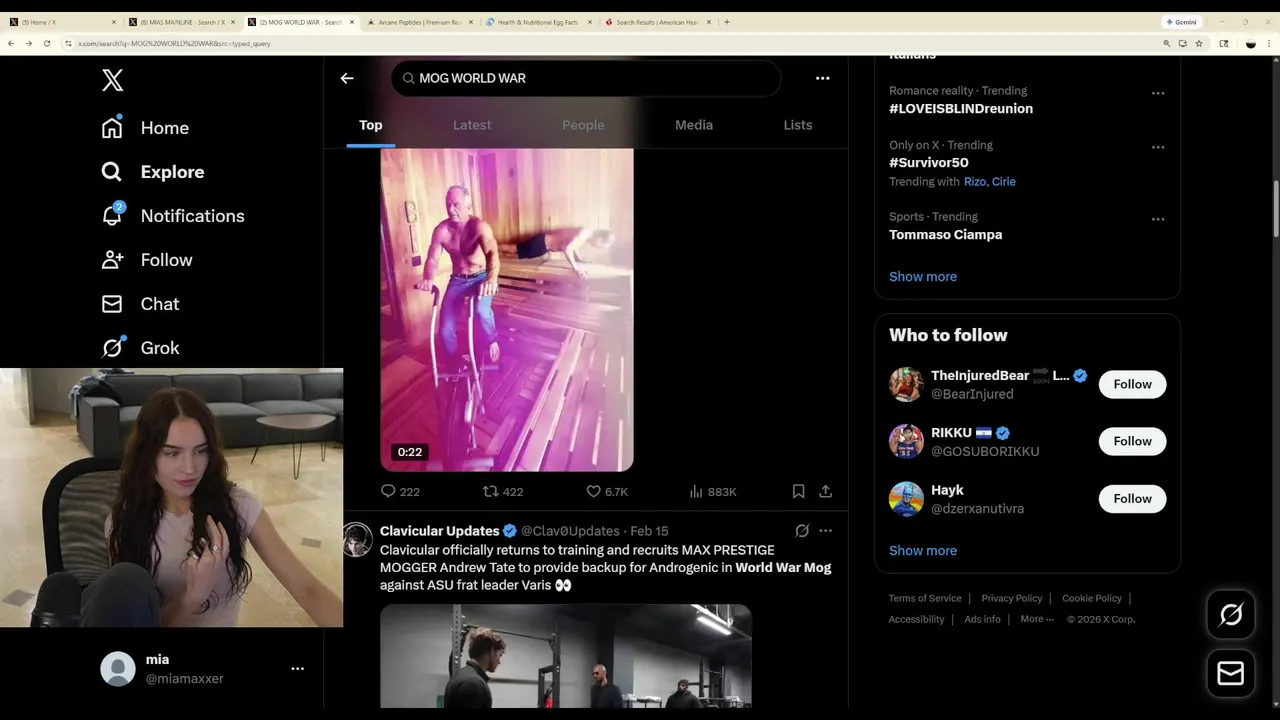Click Clavicular Updates avatar
Screen dimensions: 1280x720
pos(358,539)
